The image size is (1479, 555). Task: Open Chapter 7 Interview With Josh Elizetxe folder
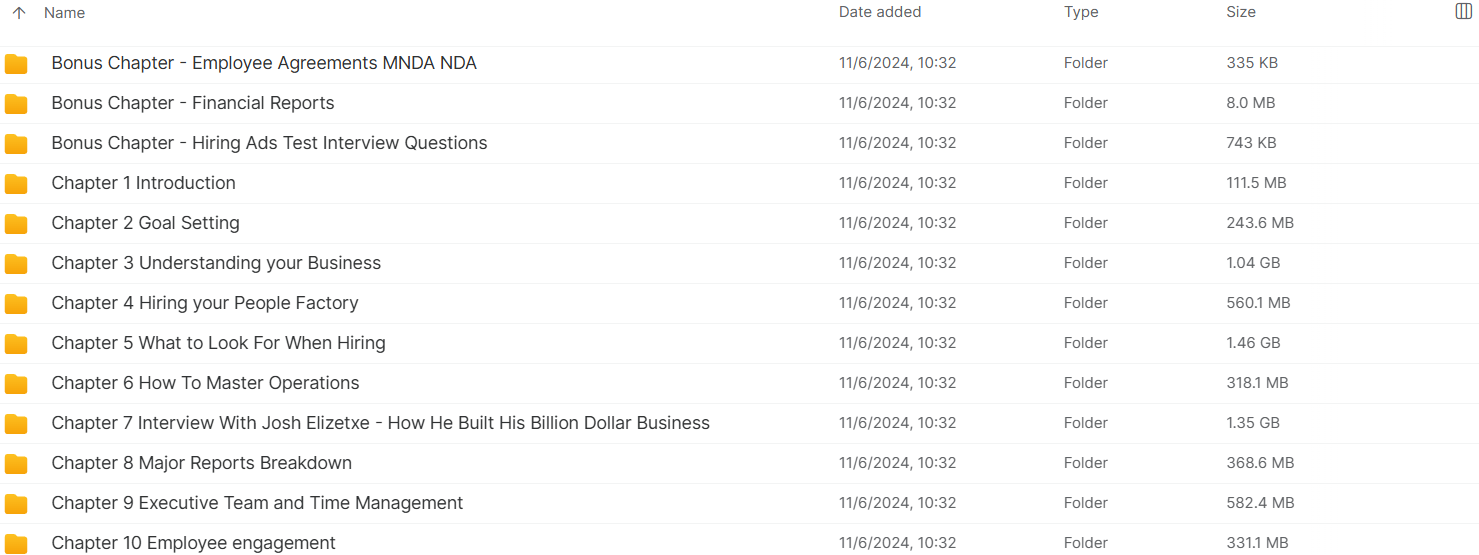380,423
